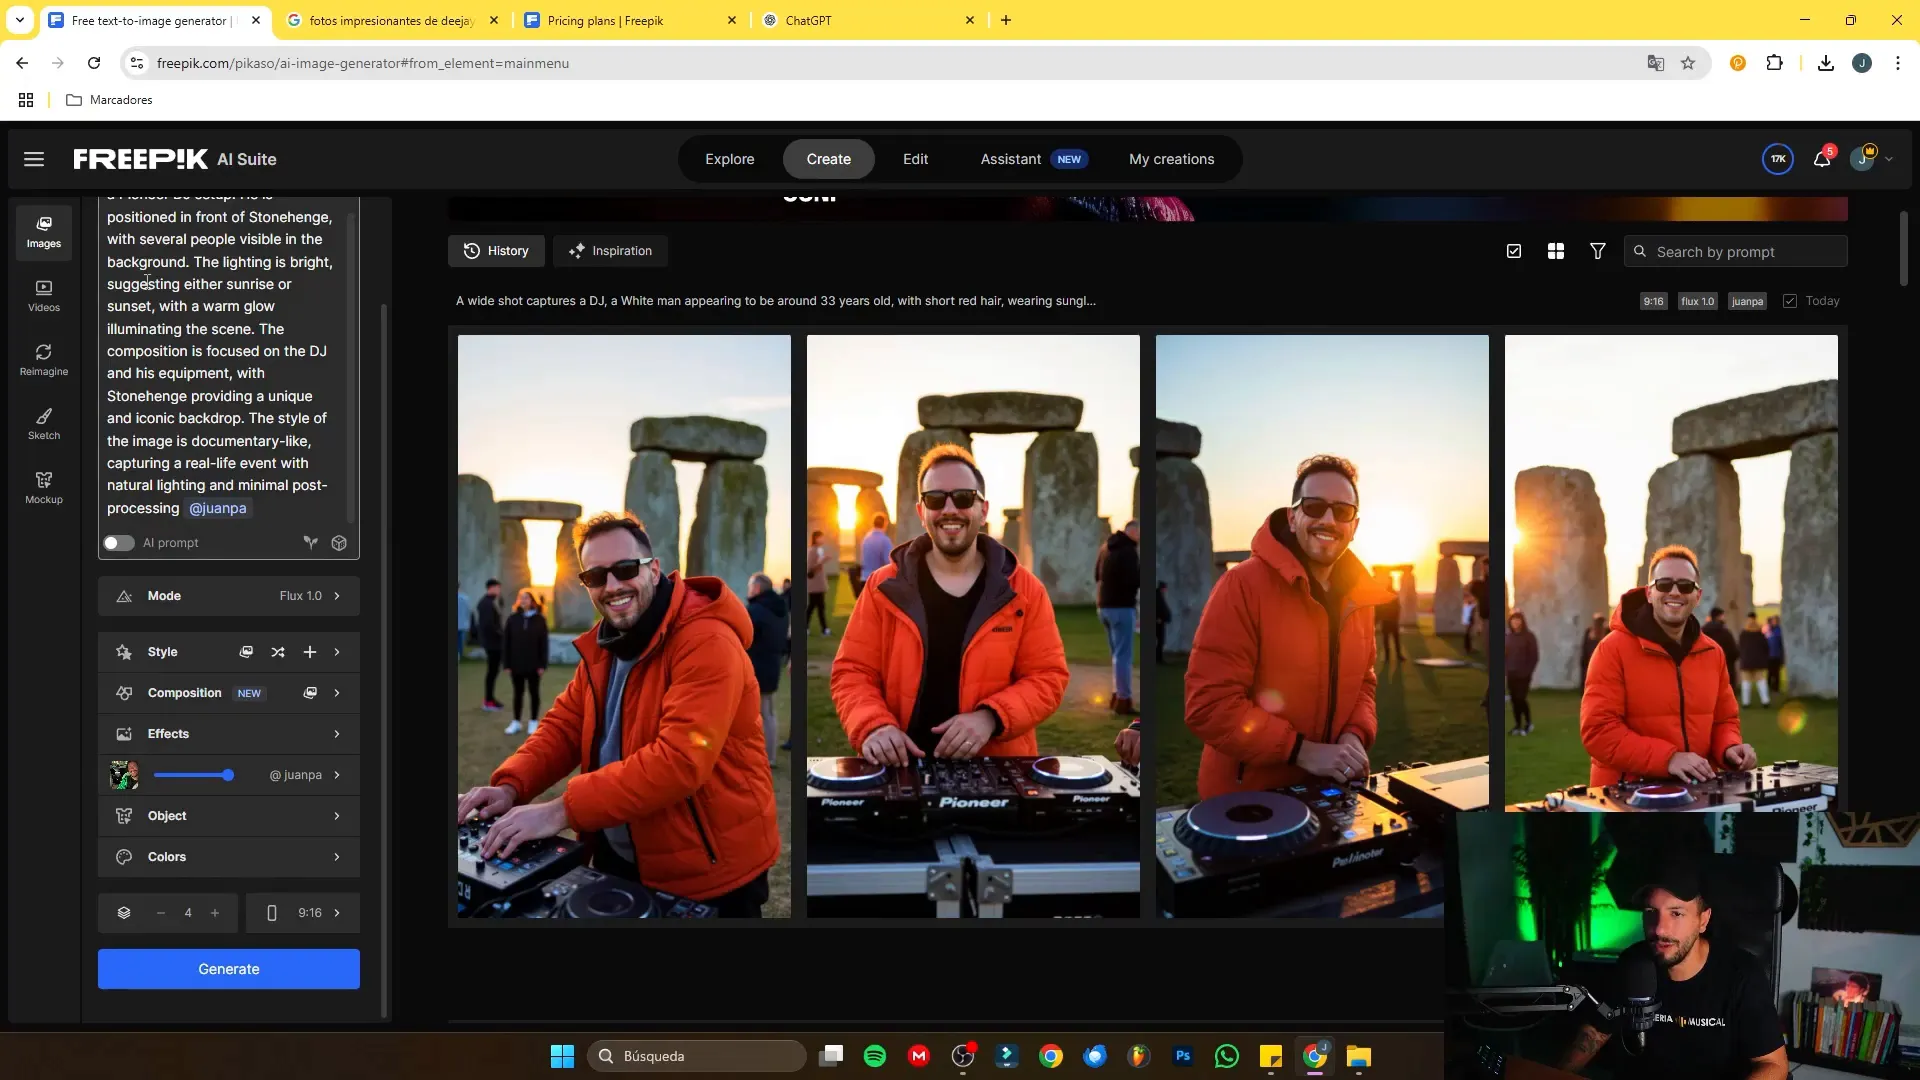Expand the Composition options row
The height and width of the screenshot is (1080, 1920).
pos(338,693)
